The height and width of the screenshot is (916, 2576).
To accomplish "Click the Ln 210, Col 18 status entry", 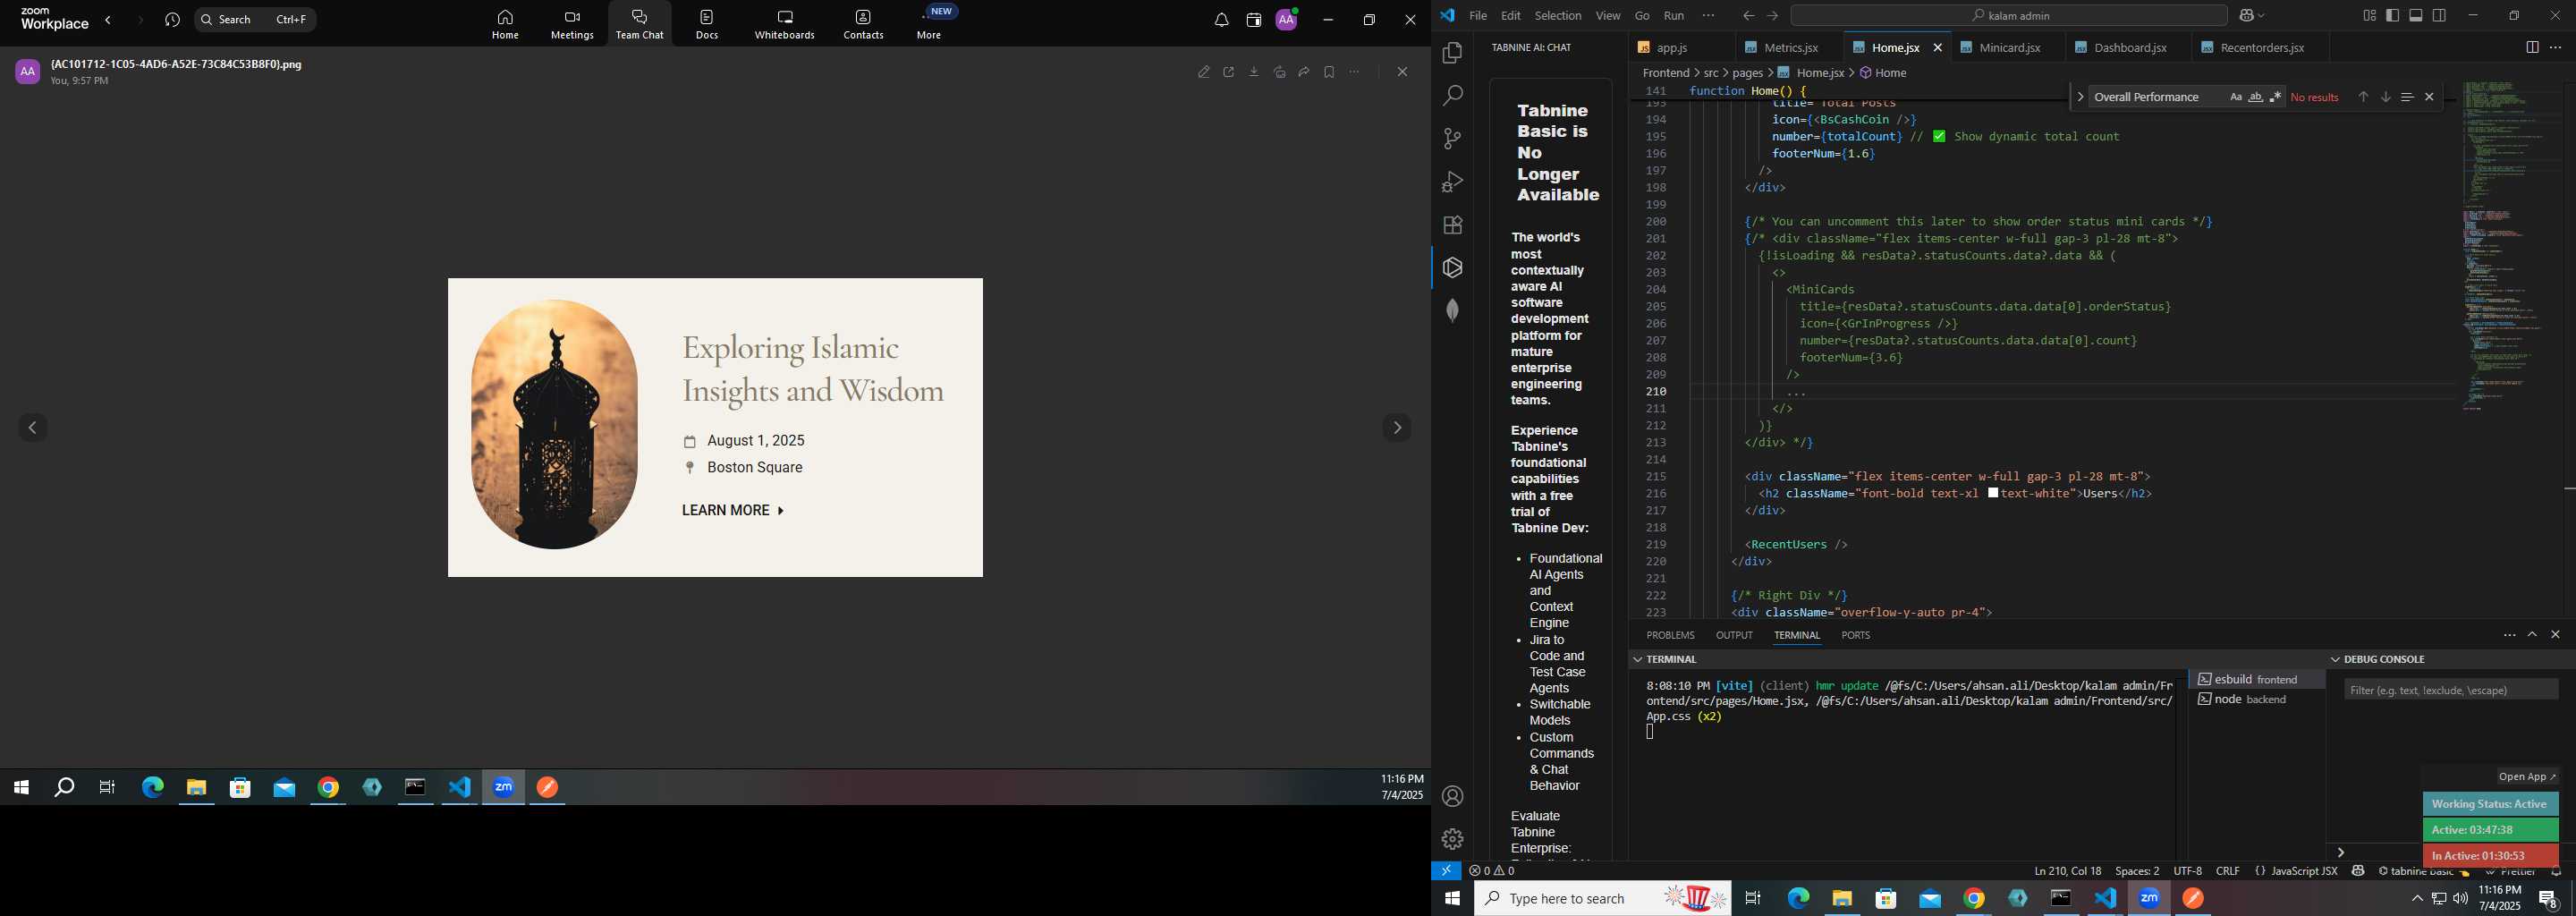I will coord(2067,871).
